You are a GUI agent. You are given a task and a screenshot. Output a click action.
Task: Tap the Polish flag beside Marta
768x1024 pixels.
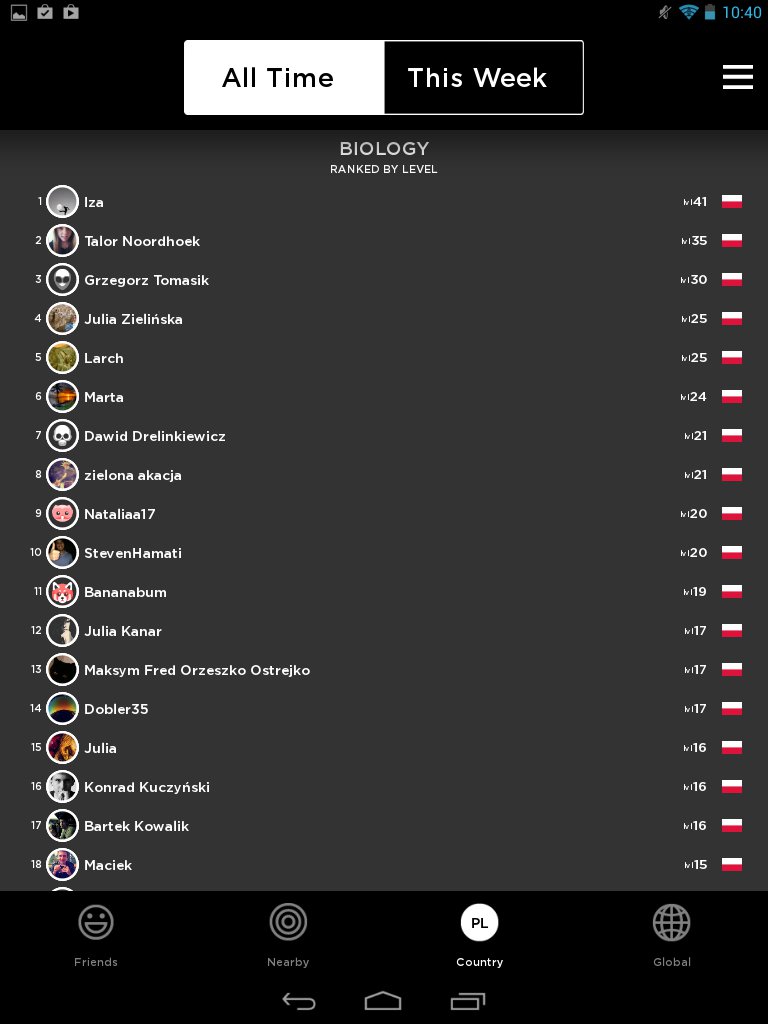click(731, 397)
